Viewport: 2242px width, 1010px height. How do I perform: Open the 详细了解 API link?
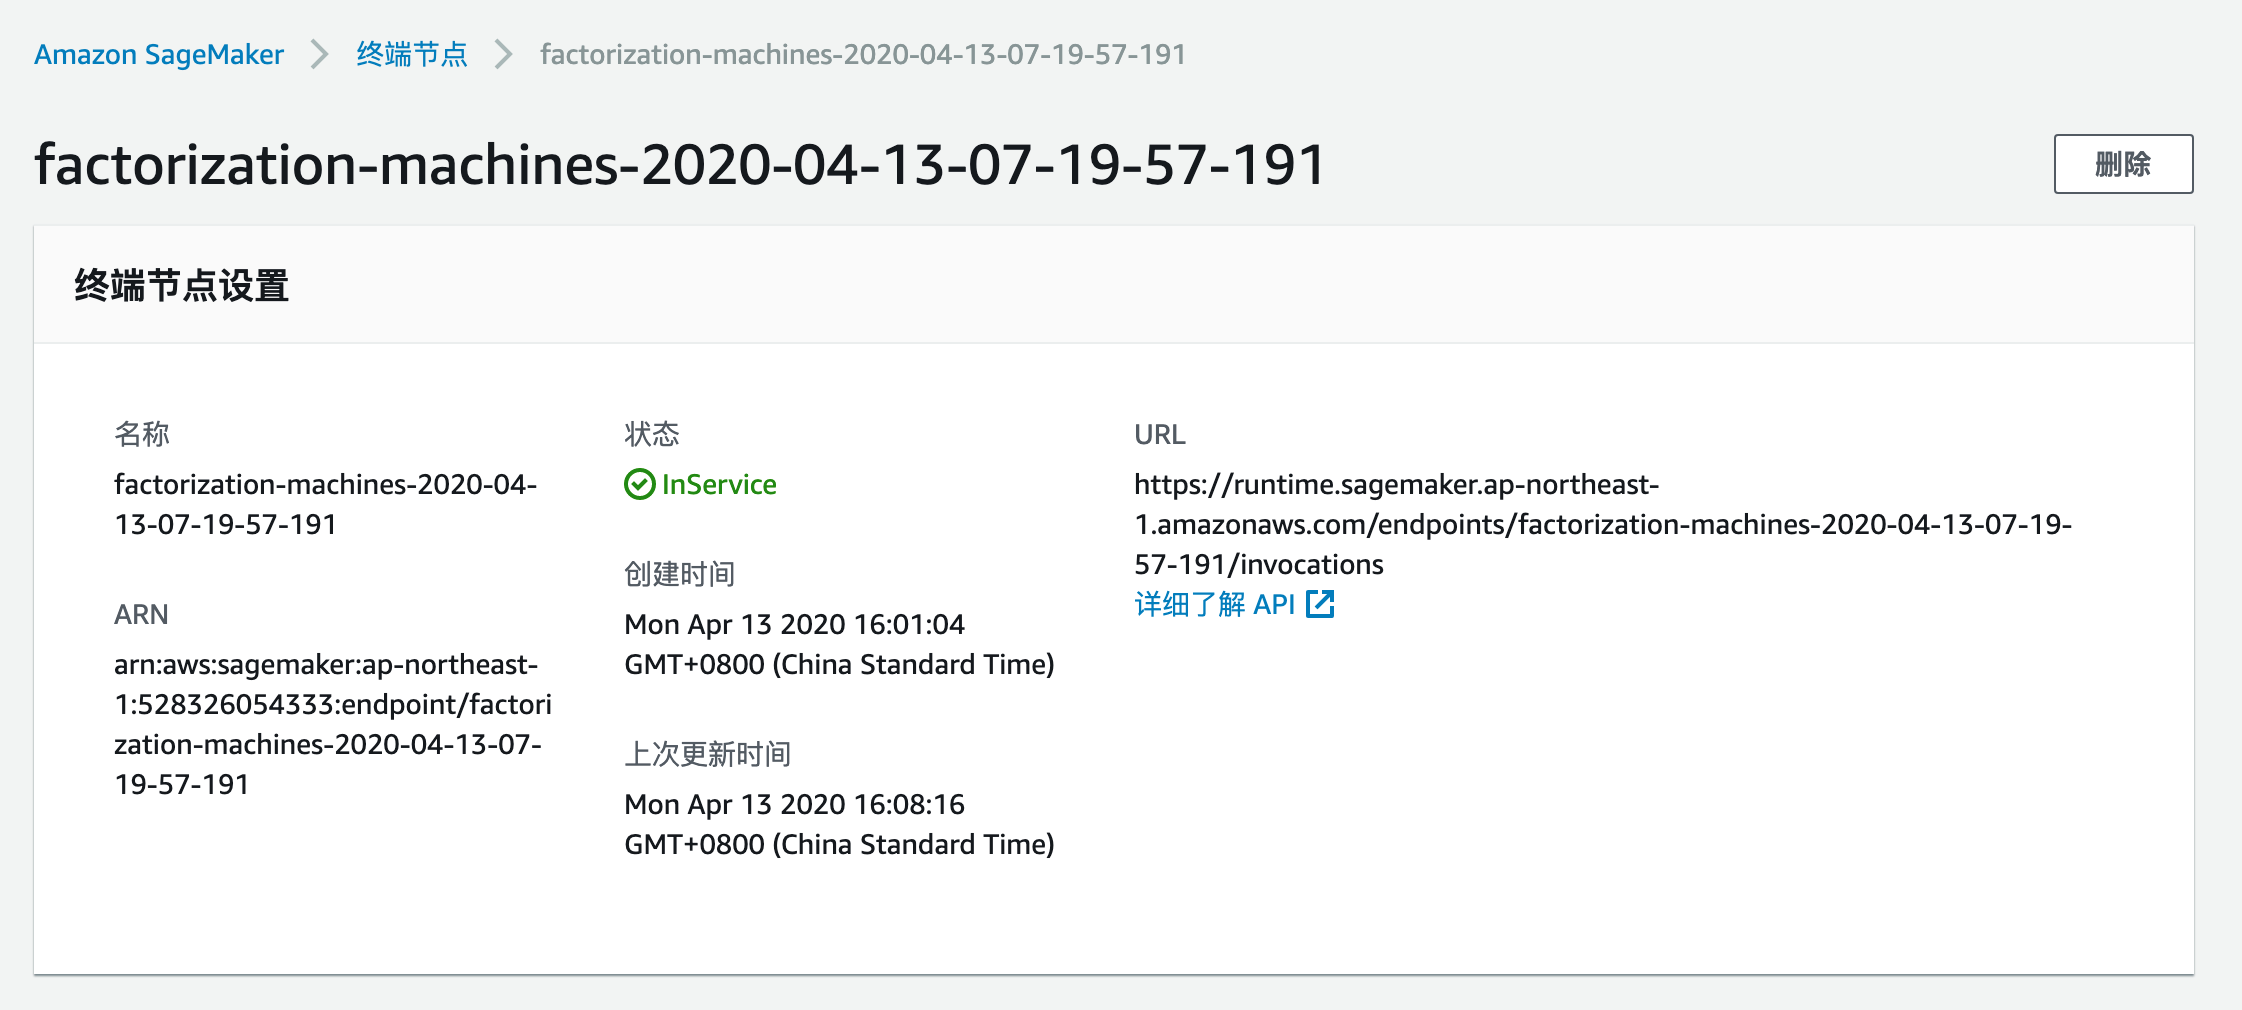point(1214,604)
